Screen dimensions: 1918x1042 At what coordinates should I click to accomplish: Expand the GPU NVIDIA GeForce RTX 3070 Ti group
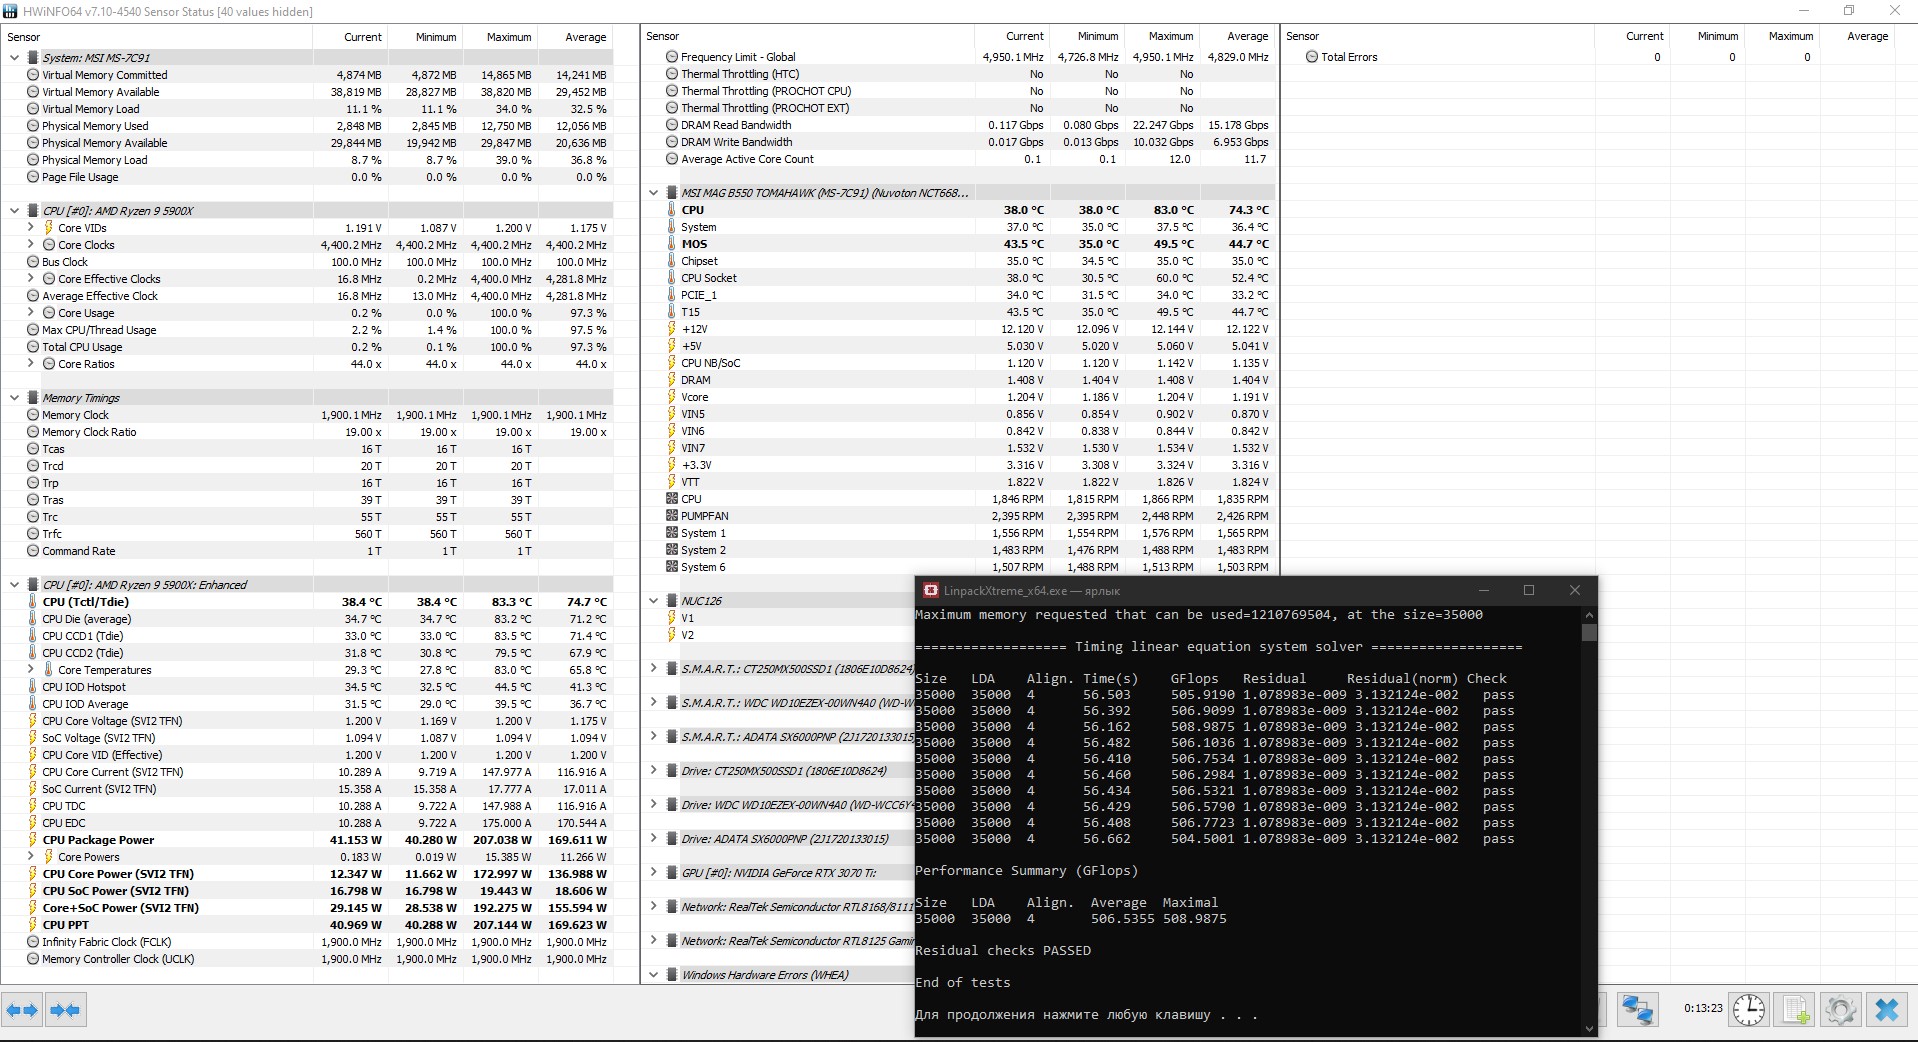click(653, 872)
